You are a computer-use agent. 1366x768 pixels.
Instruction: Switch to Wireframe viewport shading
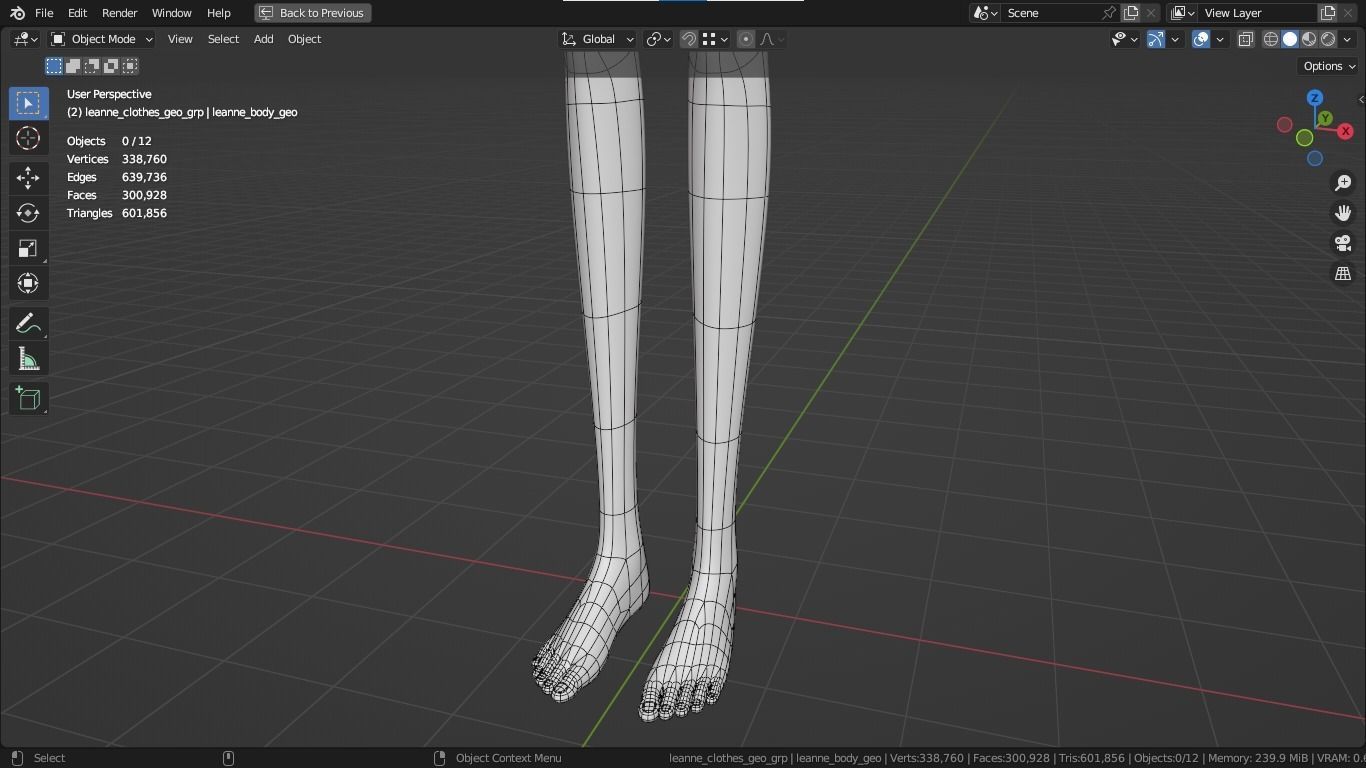[x=1271, y=39]
